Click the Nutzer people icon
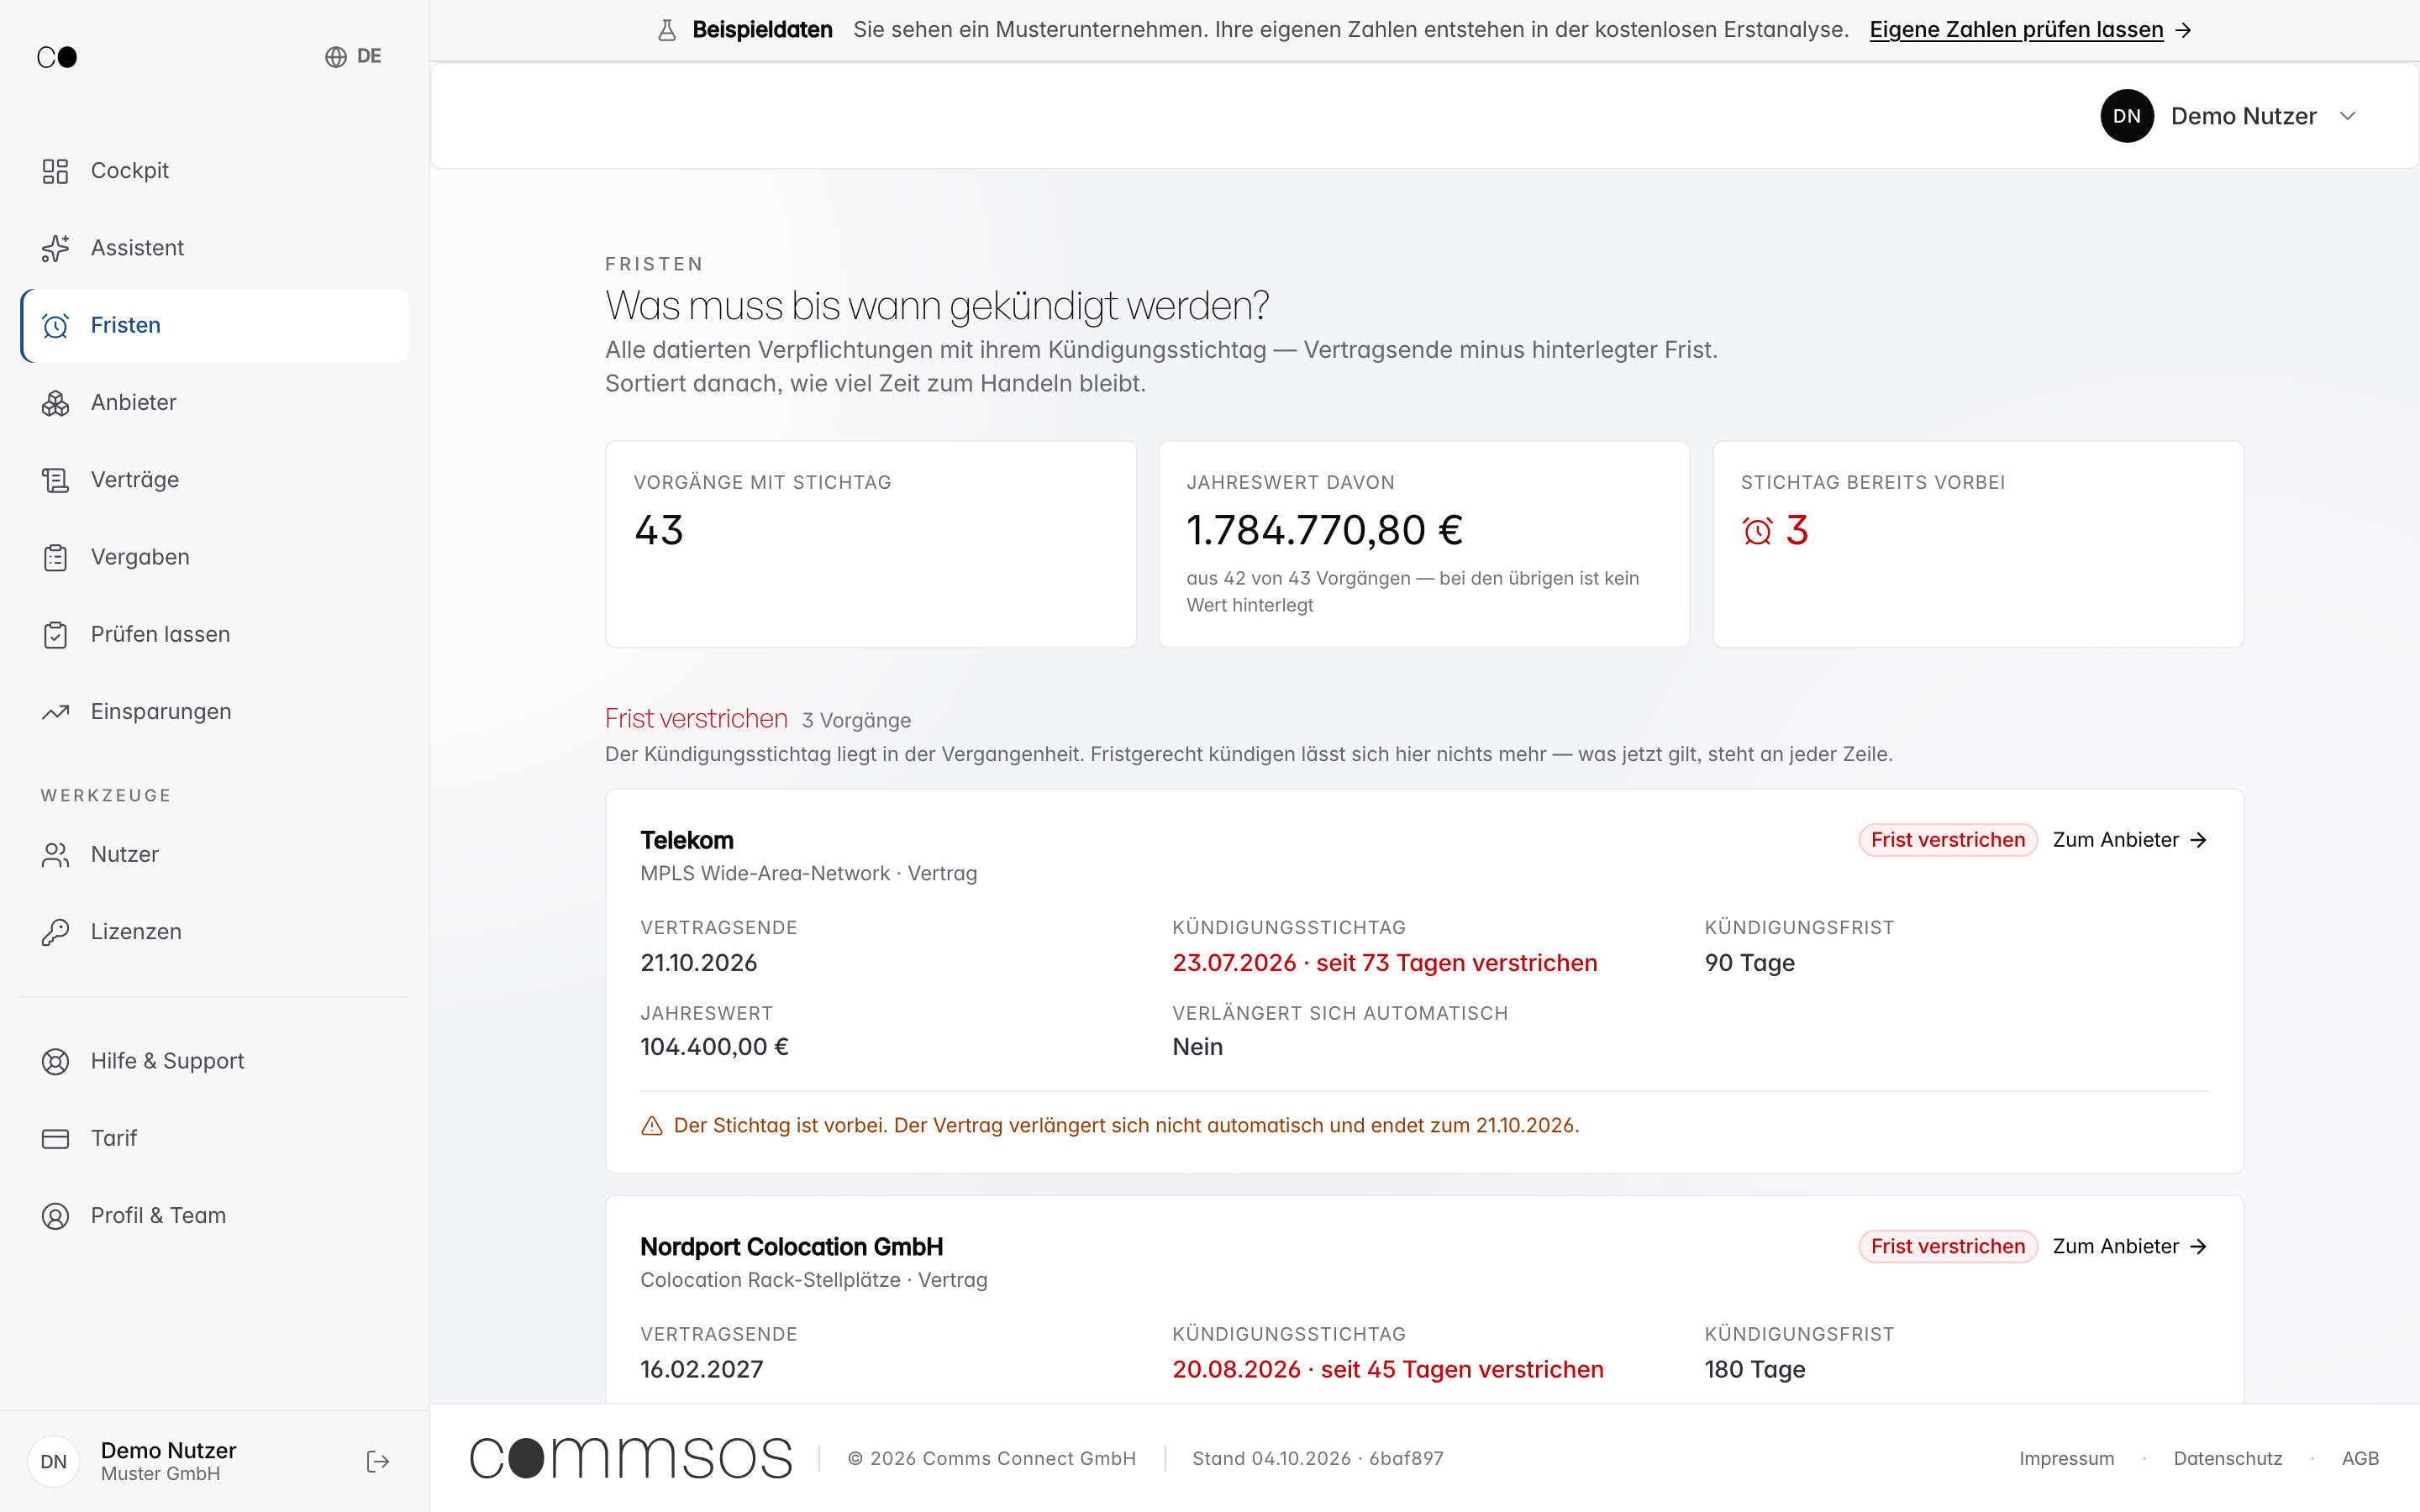 click(x=55, y=855)
